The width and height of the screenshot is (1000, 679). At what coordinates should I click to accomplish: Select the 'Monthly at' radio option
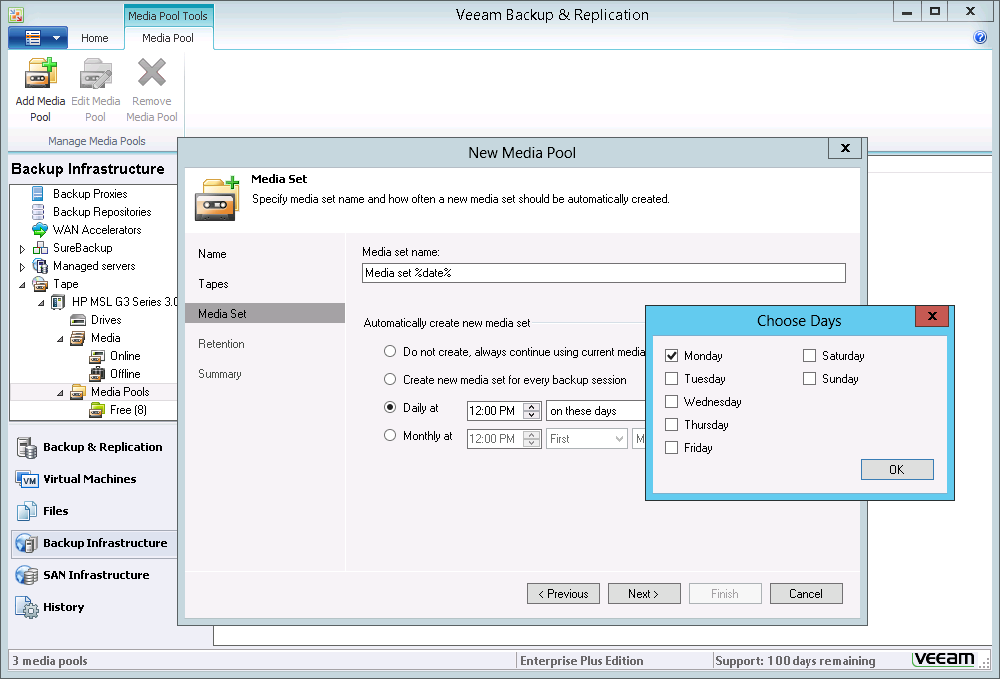point(390,435)
